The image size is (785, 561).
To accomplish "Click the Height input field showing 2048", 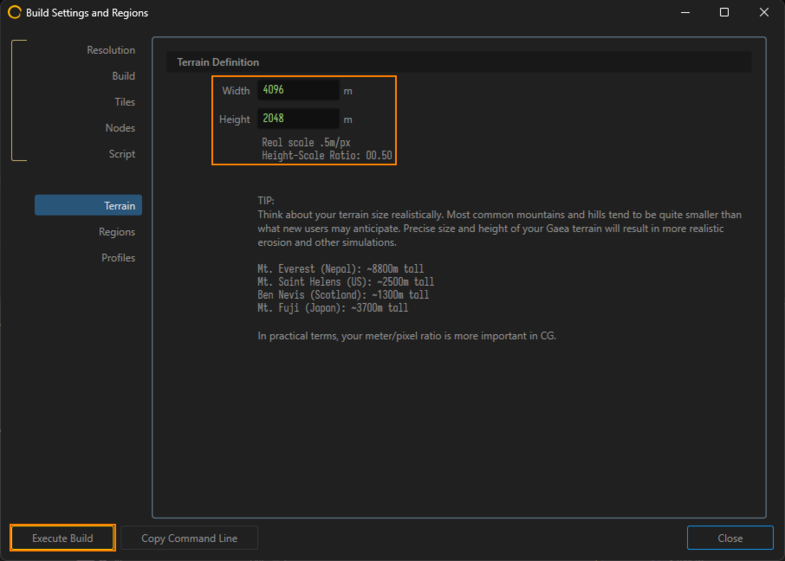I will (x=298, y=119).
